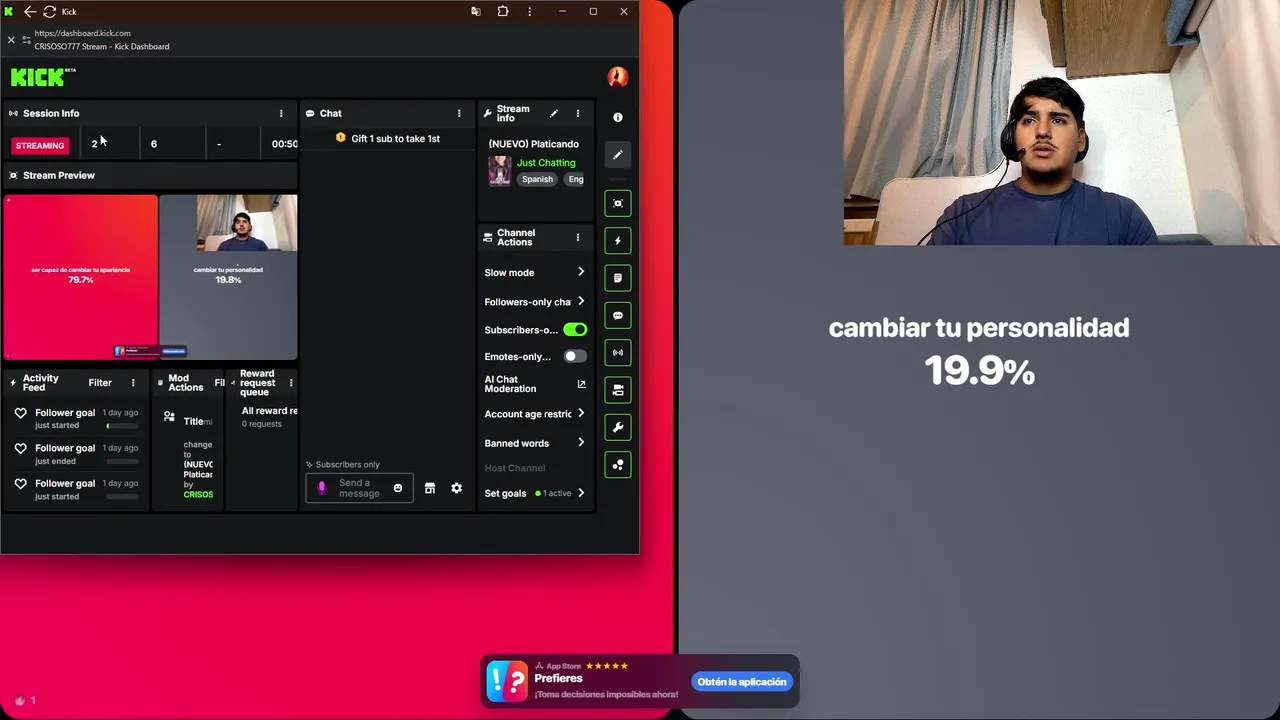
Task: Open the browser extensions puzzle icon
Action: [x=503, y=12]
